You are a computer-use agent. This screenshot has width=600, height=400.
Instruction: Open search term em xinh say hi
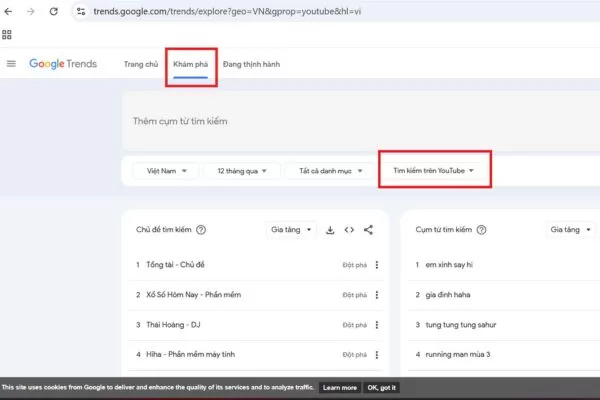coord(449,264)
